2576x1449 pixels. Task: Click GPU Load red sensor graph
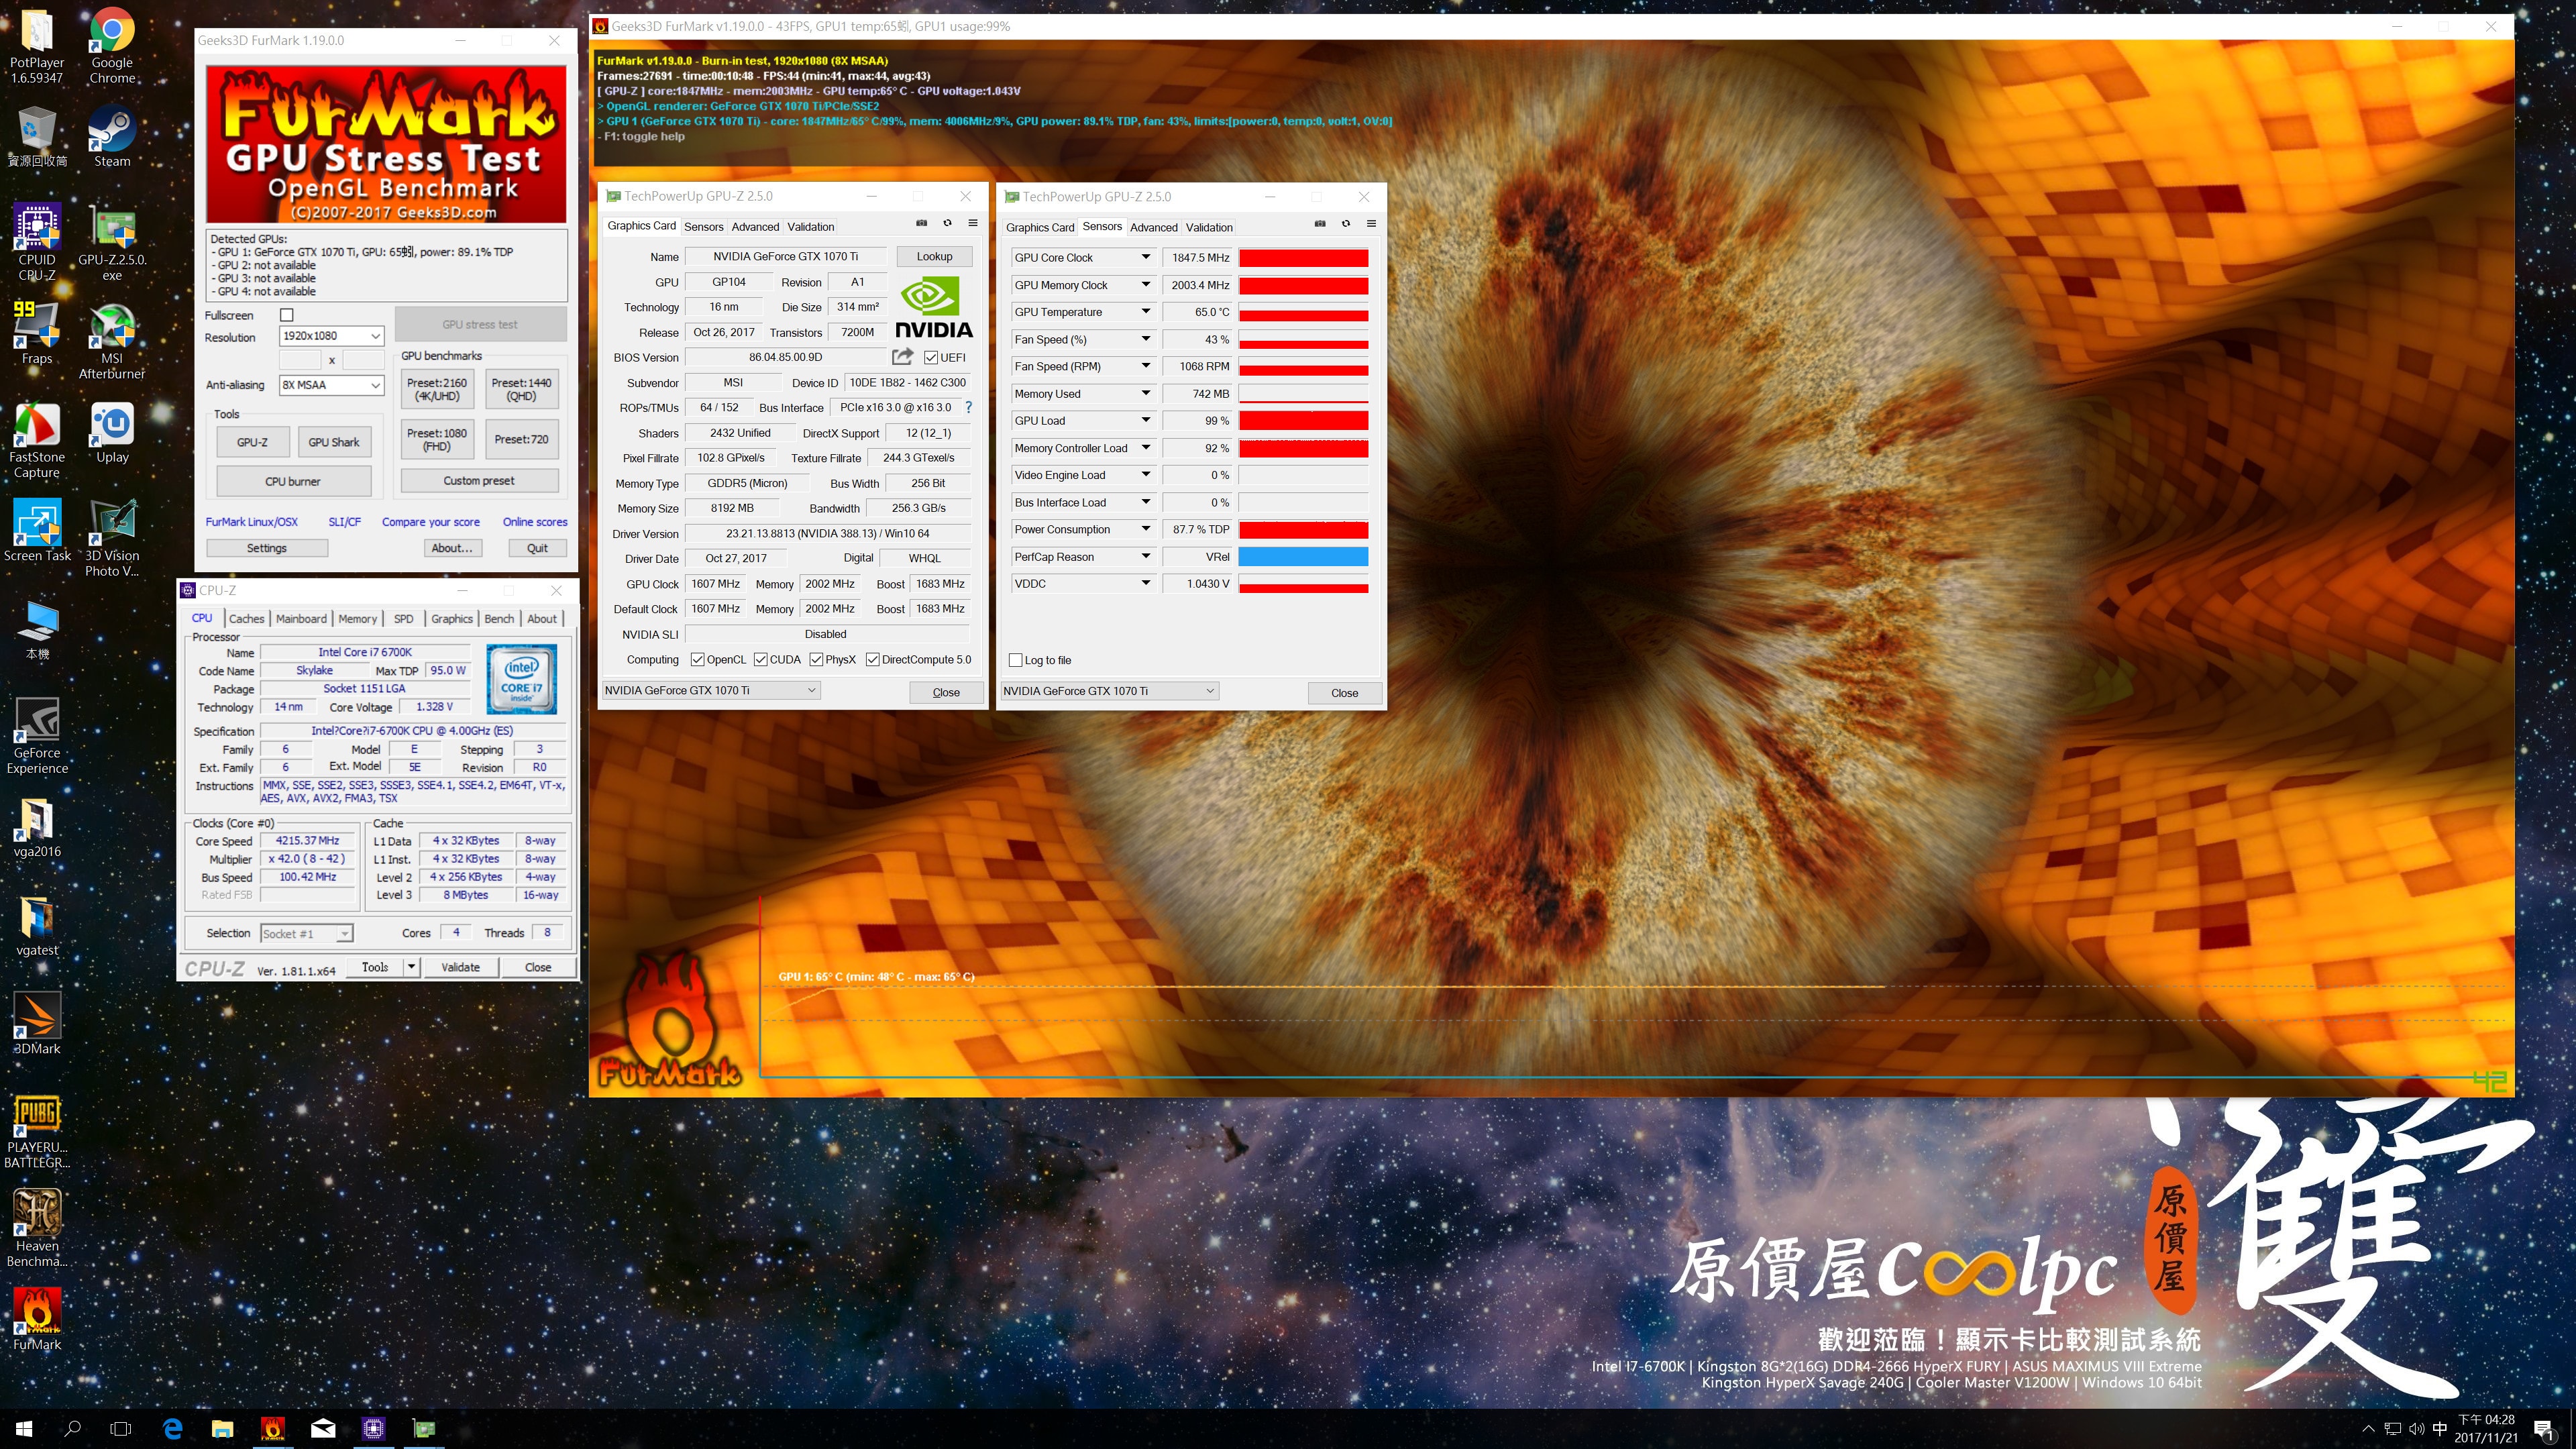click(x=1303, y=421)
